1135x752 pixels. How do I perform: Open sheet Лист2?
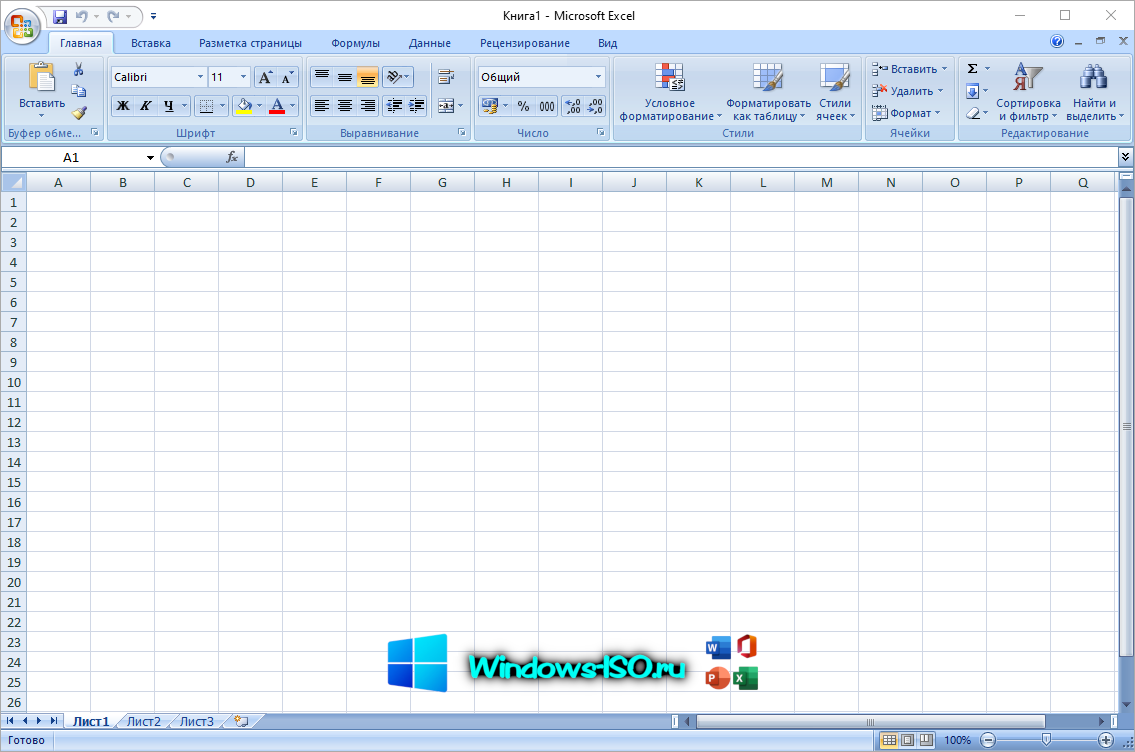[x=143, y=722]
